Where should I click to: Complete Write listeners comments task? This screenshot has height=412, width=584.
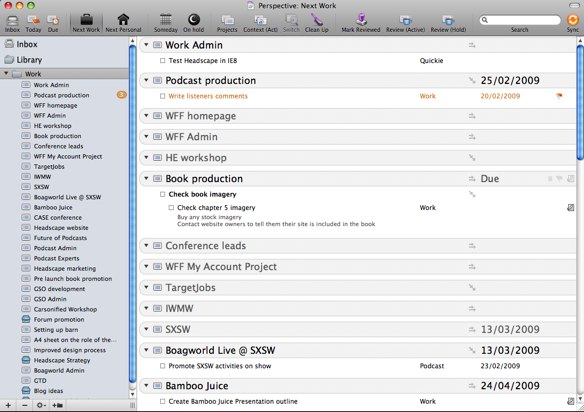162,96
